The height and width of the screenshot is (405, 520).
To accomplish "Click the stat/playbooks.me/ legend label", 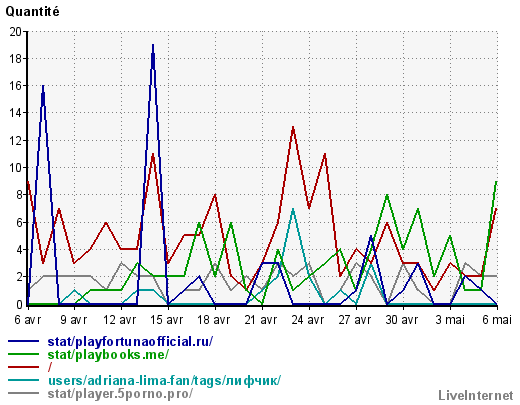I will [108, 355].
